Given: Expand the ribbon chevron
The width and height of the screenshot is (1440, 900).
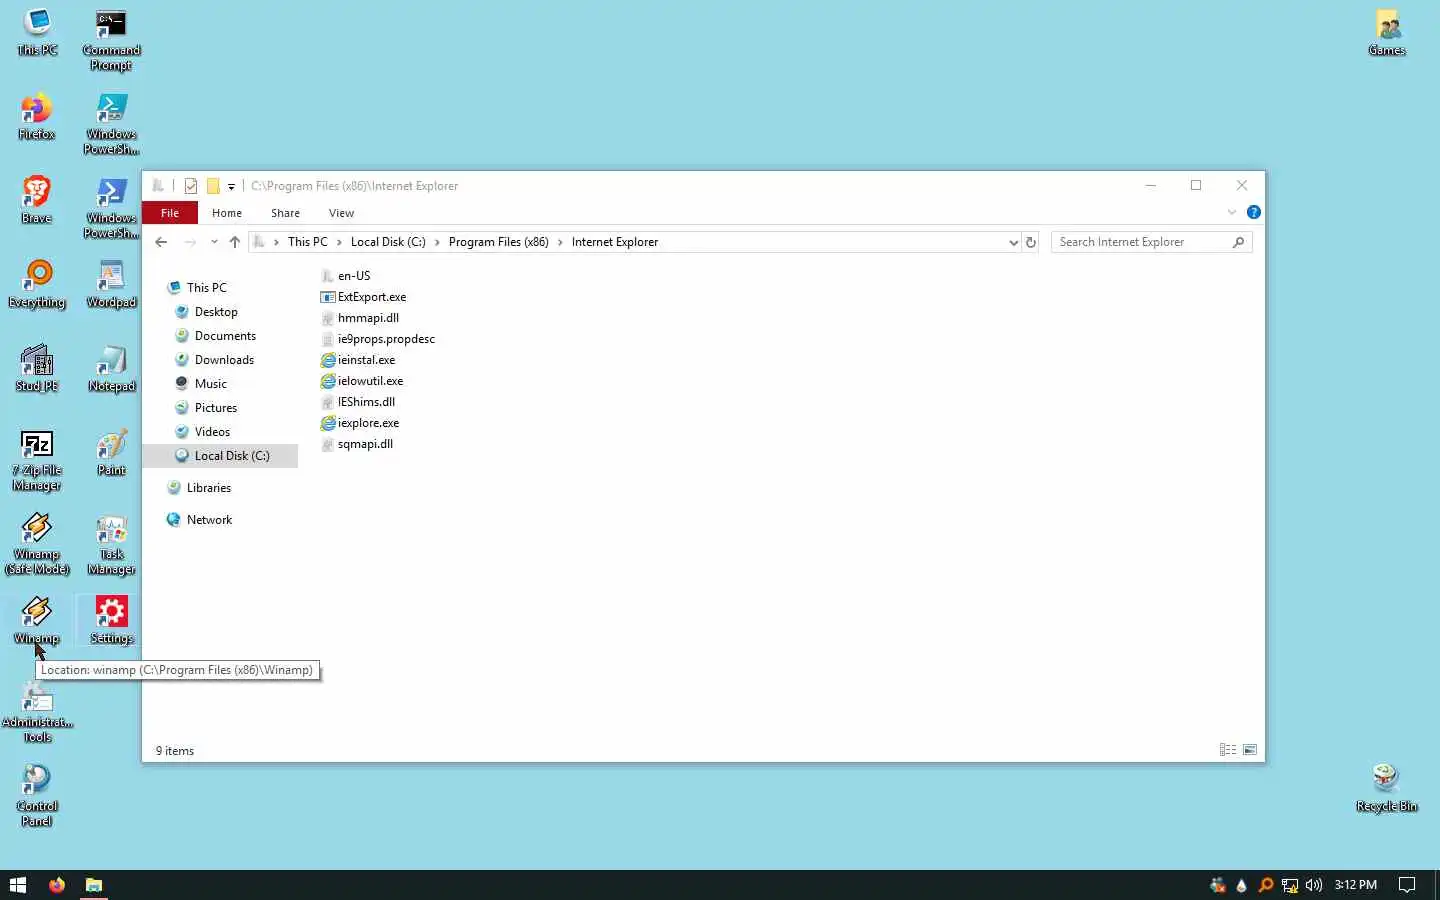Looking at the screenshot, I should [x=1232, y=212].
